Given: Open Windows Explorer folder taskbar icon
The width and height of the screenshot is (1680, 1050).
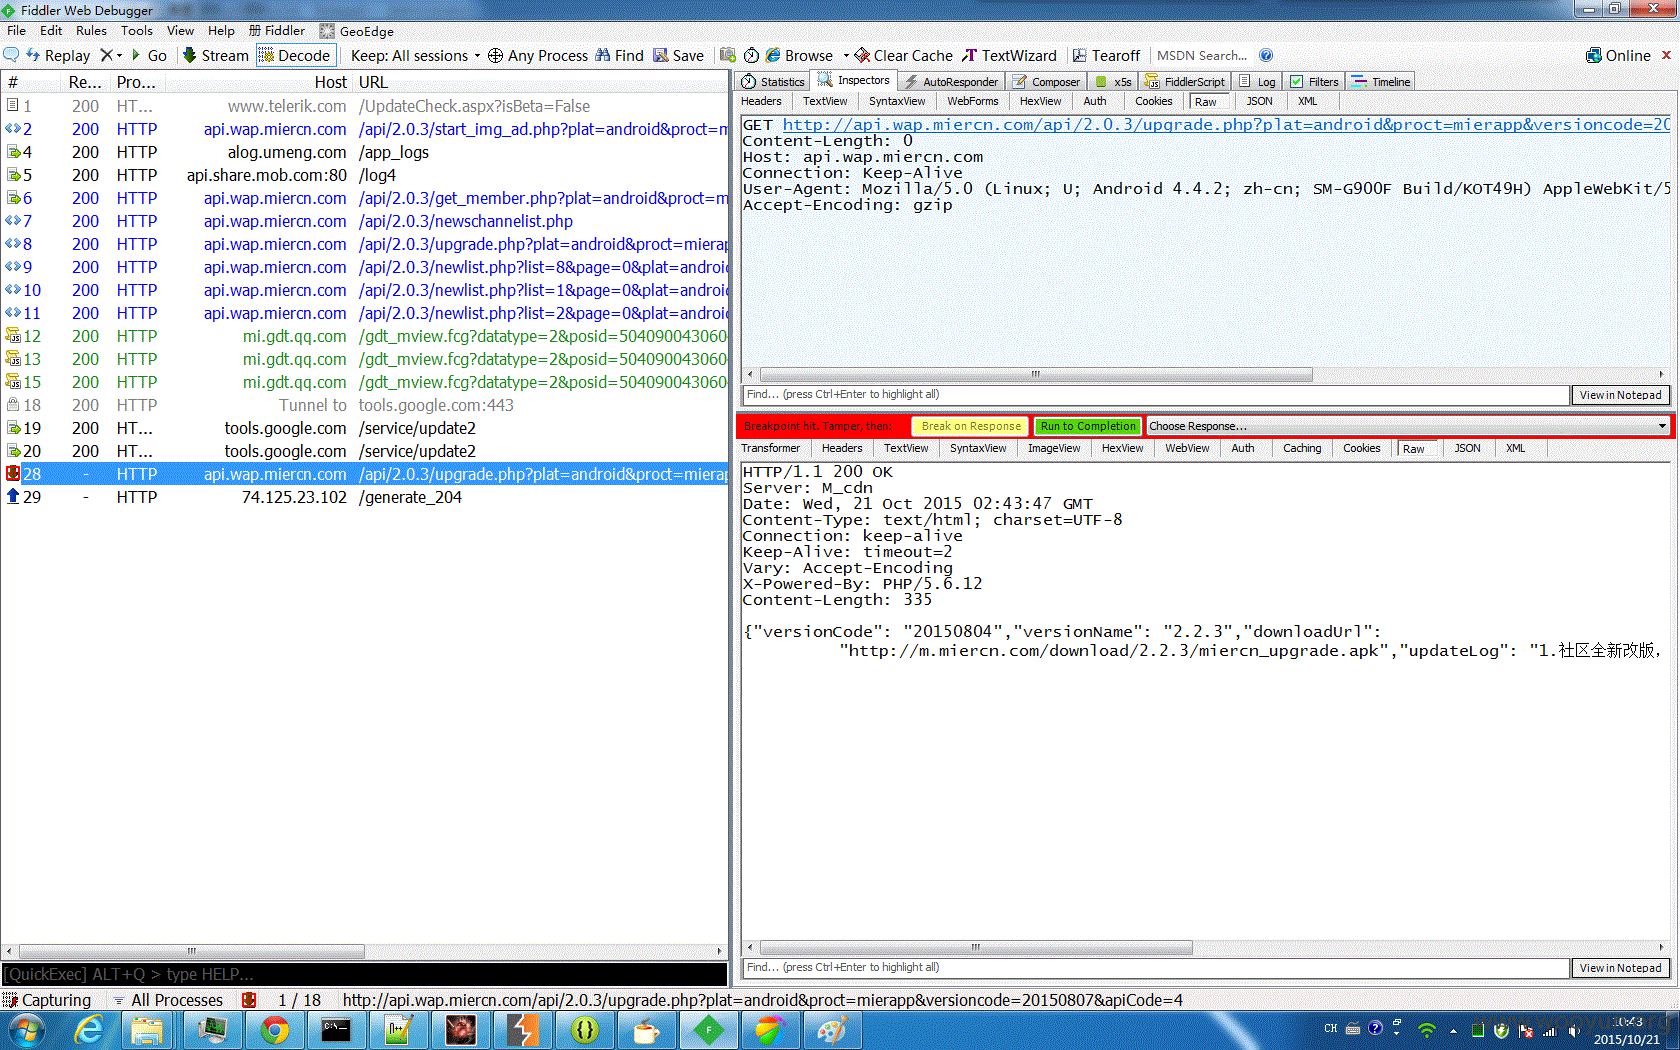Looking at the screenshot, I should 147,1030.
